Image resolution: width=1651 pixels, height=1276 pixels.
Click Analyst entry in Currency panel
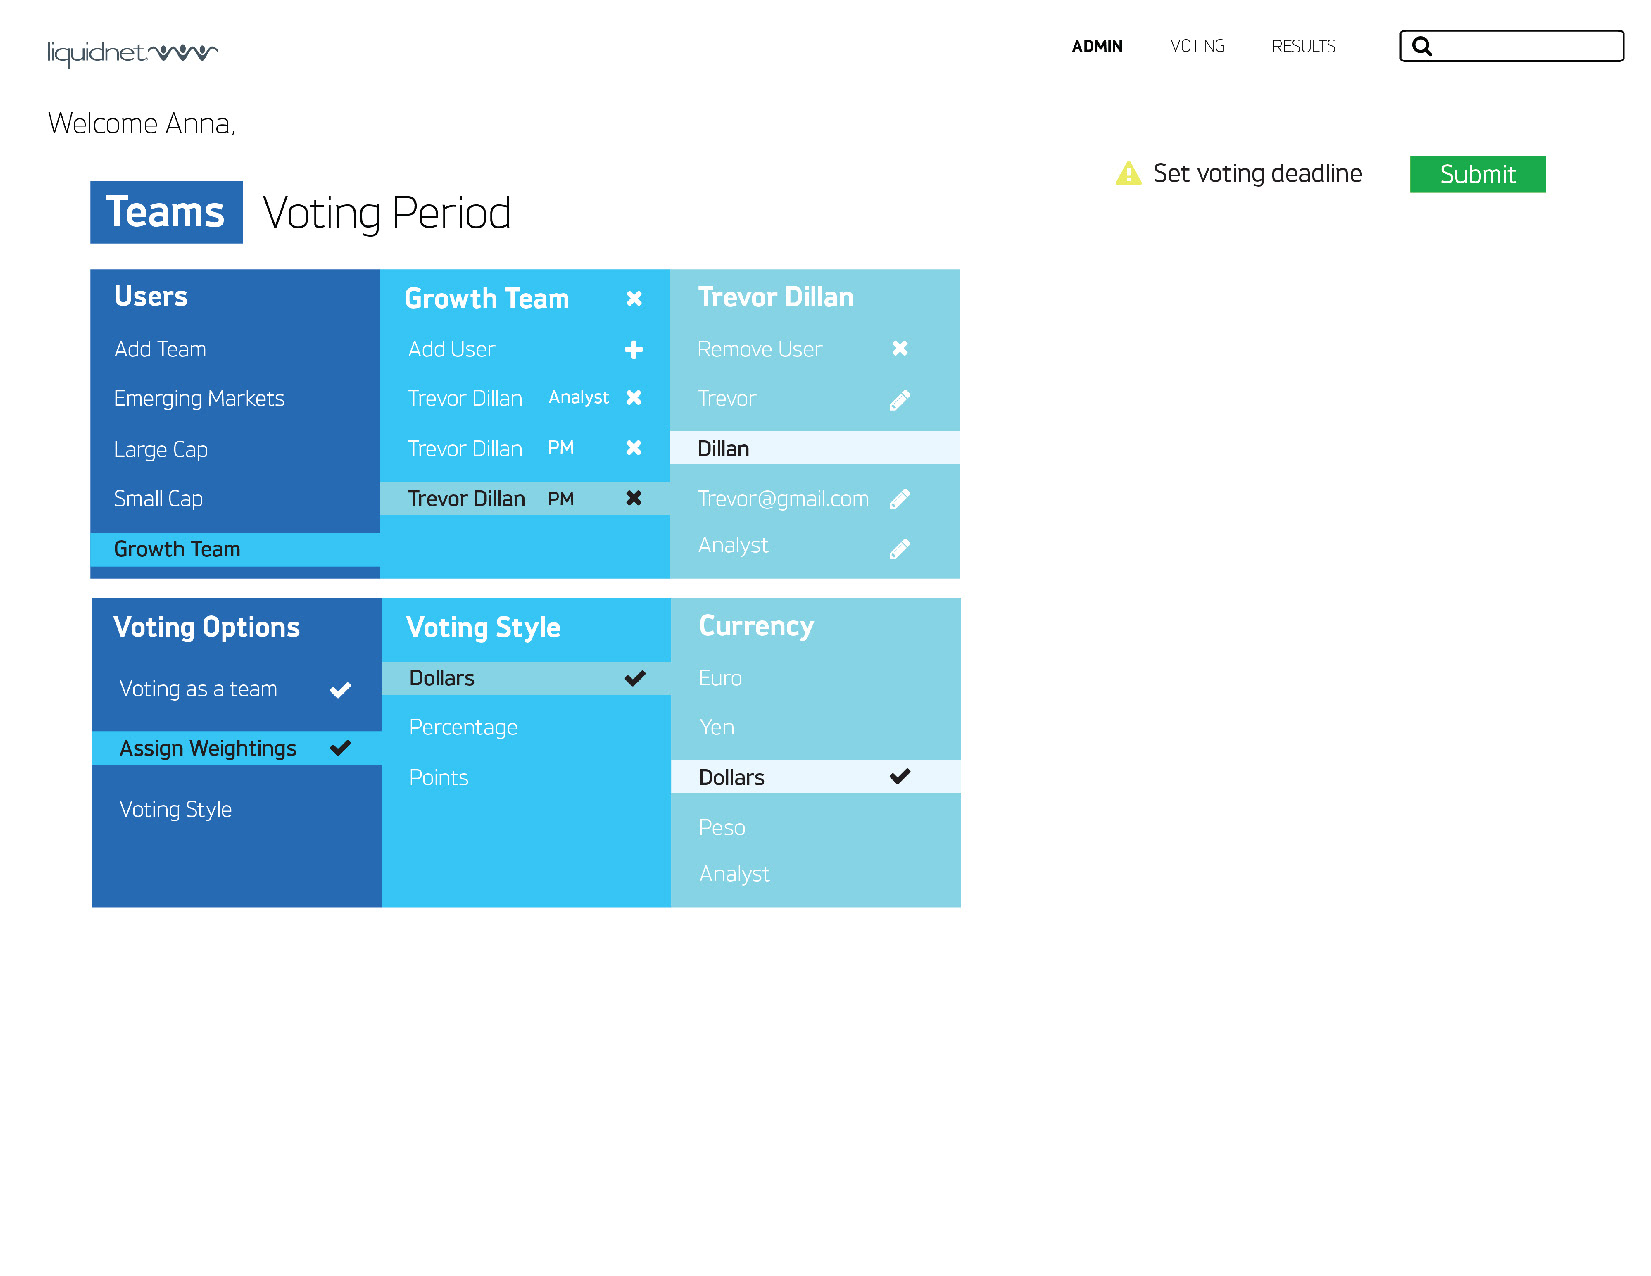[x=734, y=874]
